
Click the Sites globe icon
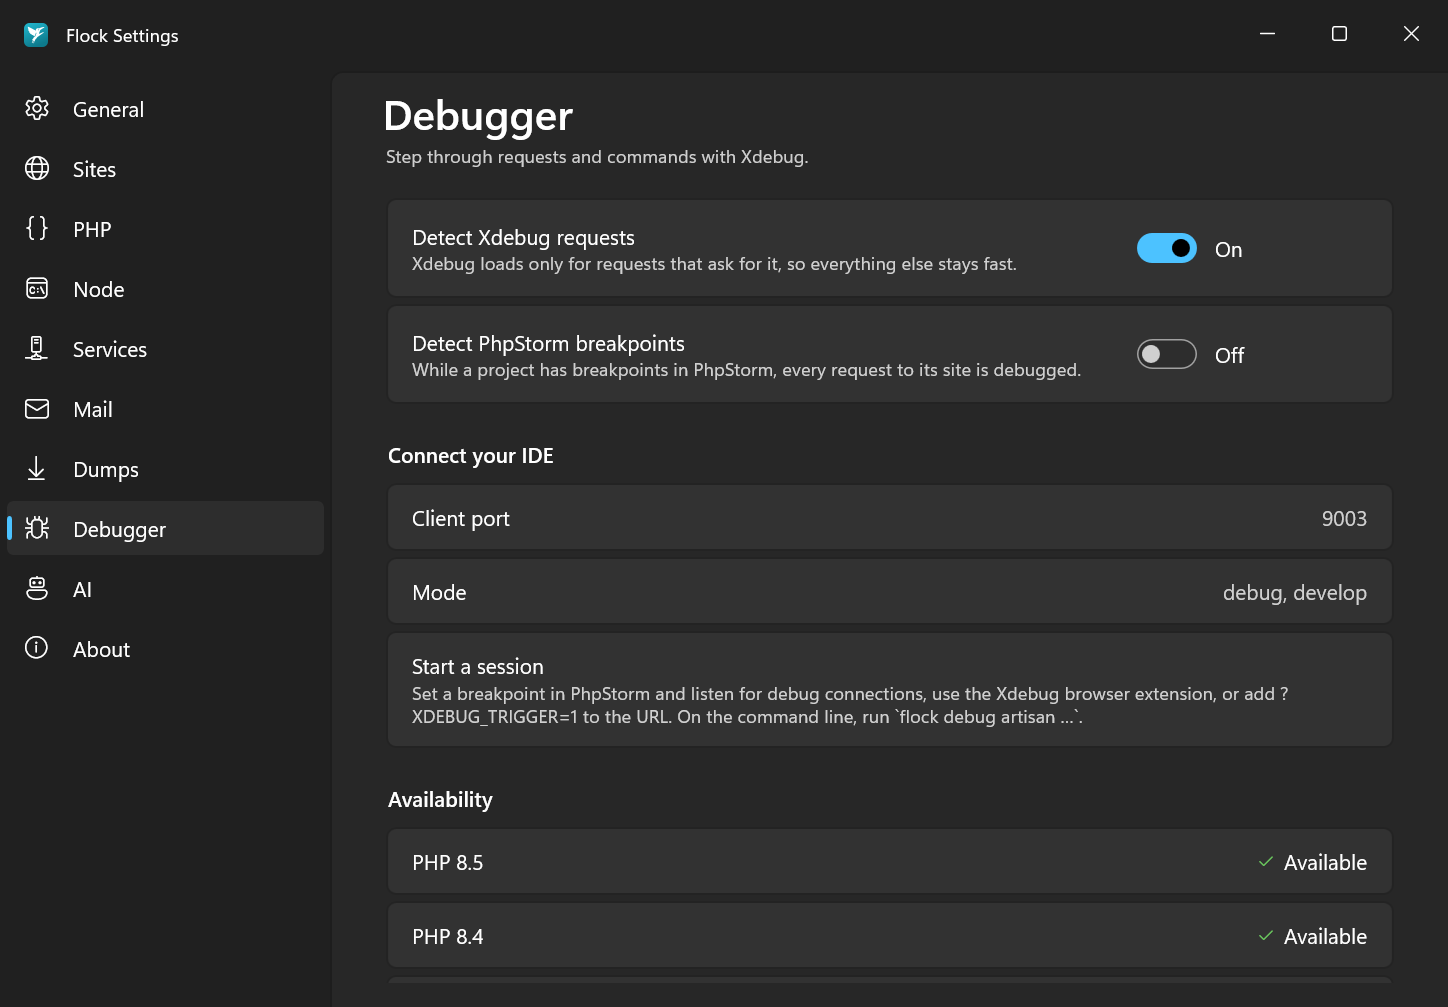[37, 169]
